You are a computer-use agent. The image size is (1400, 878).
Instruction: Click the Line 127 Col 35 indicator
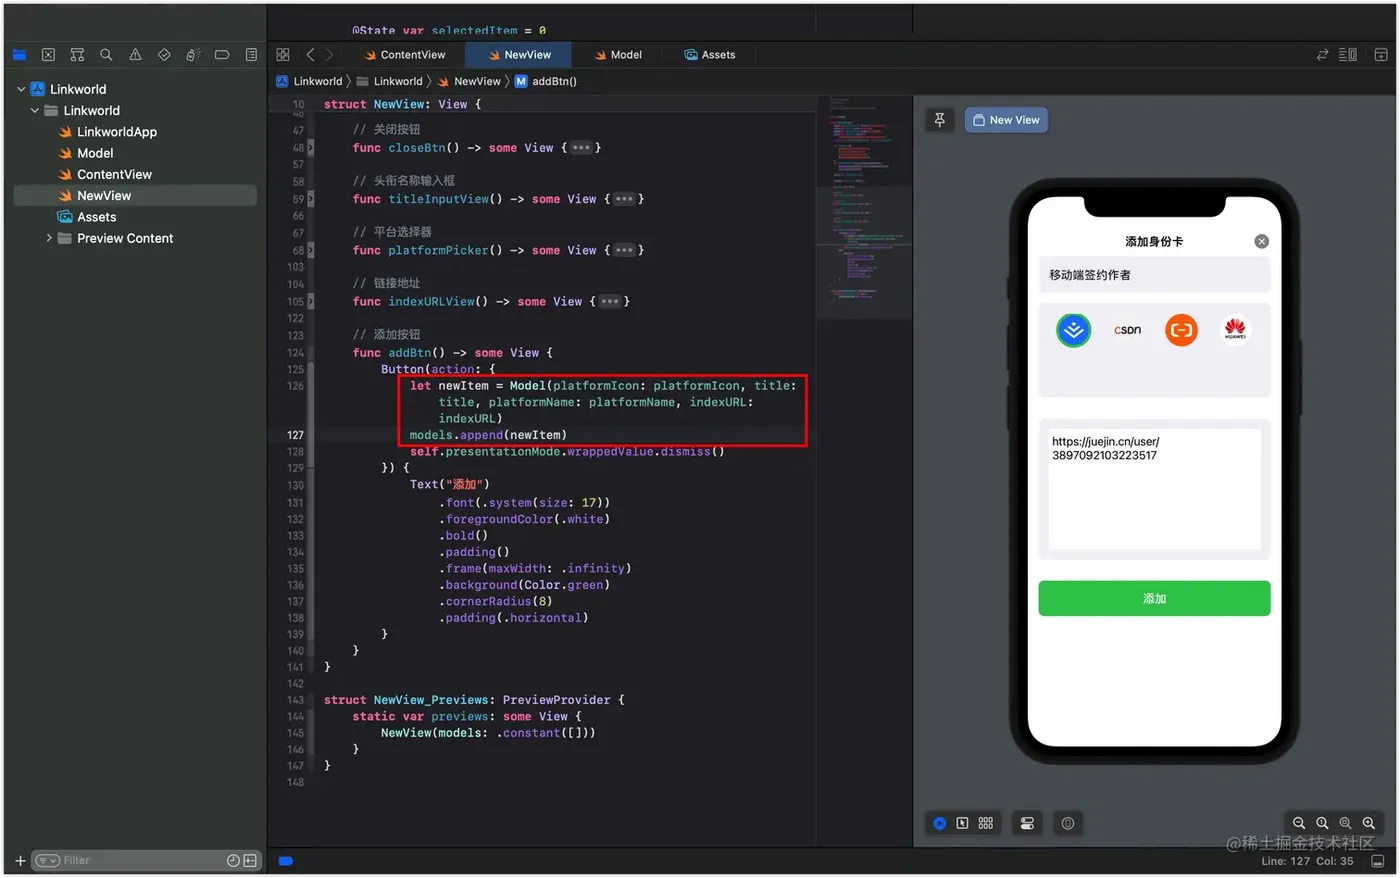pos(1307,861)
